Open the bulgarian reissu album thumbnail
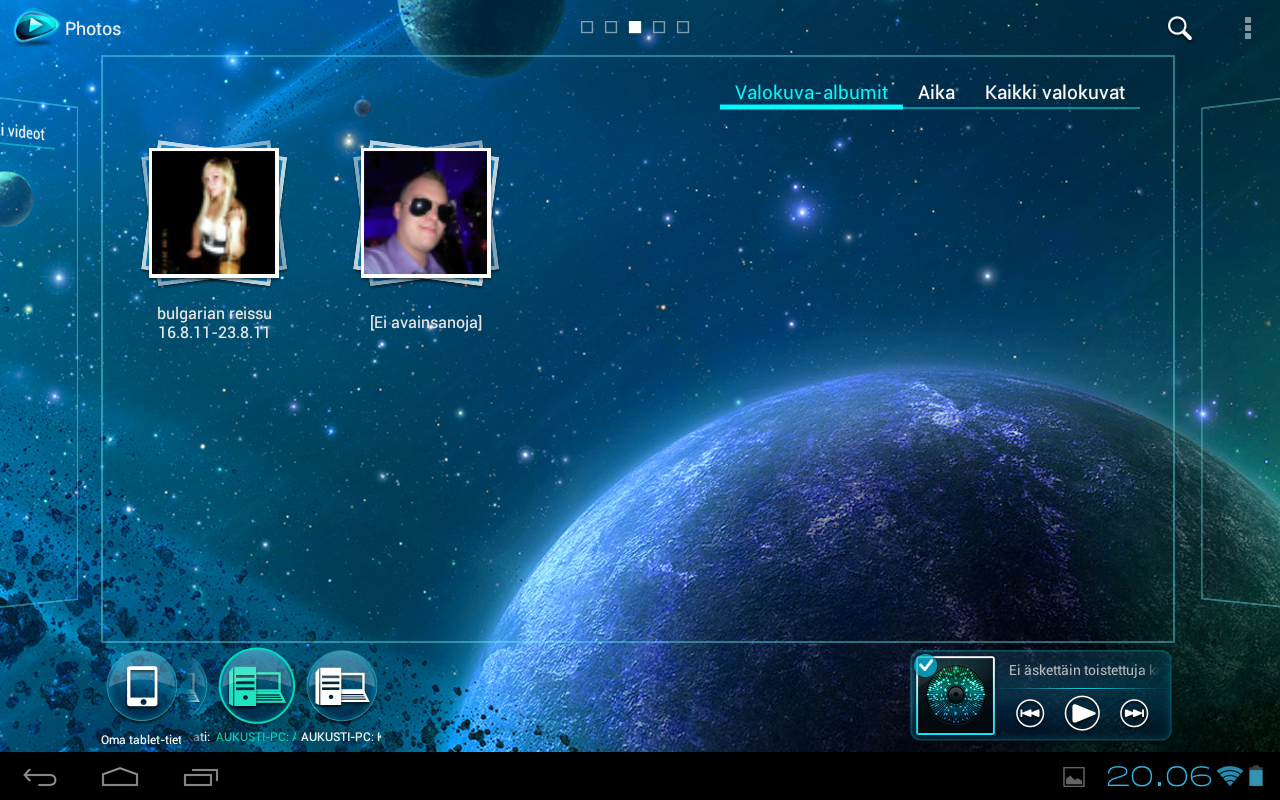1280x800 pixels. (x=213, y=213)
